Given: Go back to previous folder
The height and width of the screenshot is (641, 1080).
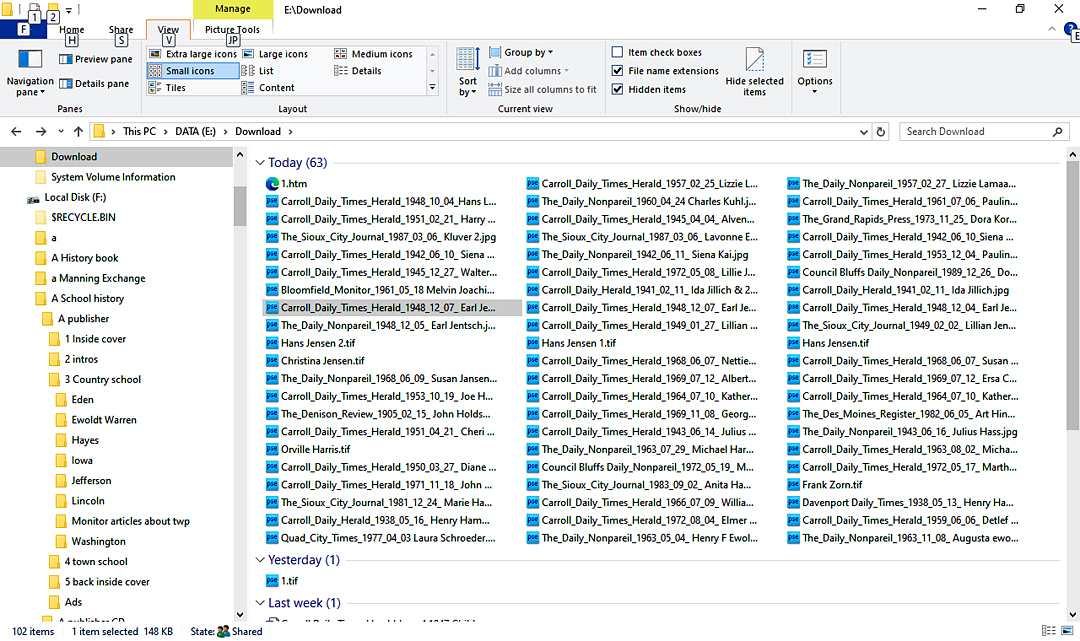Looking at the screenshot, I should click(x=17, y=132).
